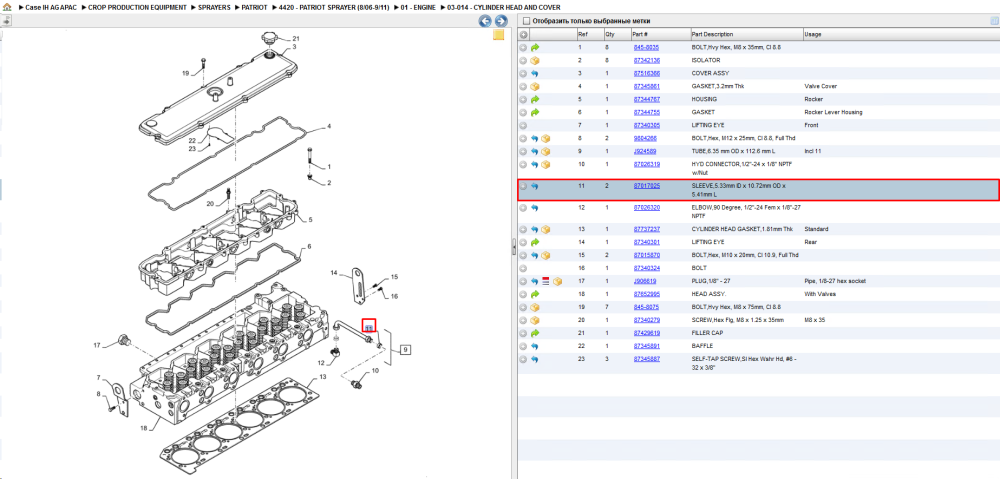This screenshot has height=479, width=1000.
Task: Click the grey add circle in the table header
Action: 524,34
